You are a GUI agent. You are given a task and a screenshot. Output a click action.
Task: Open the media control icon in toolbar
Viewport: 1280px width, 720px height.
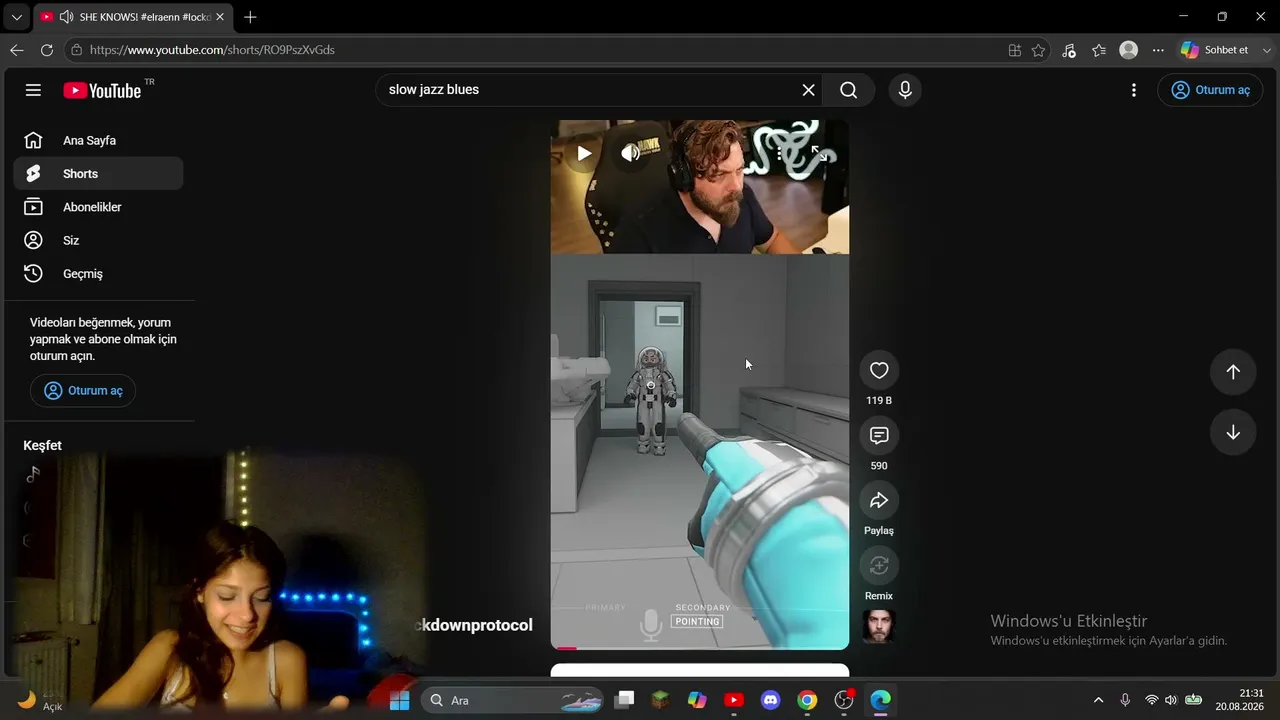click(x=1069, y=50)
